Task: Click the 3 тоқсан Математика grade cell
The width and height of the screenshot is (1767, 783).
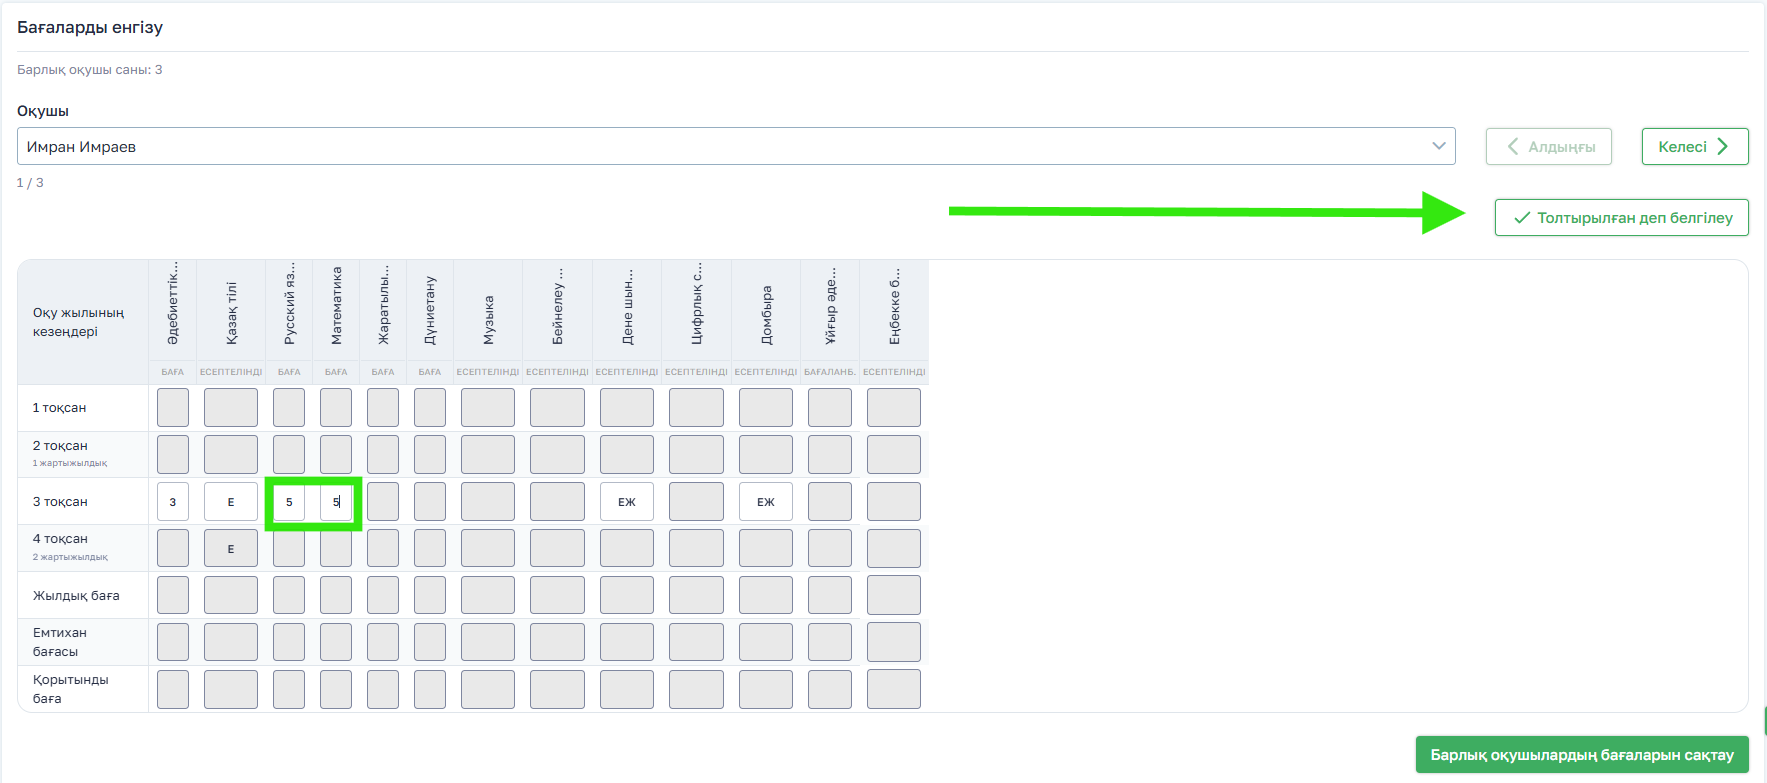Action: tap(336, 502)
